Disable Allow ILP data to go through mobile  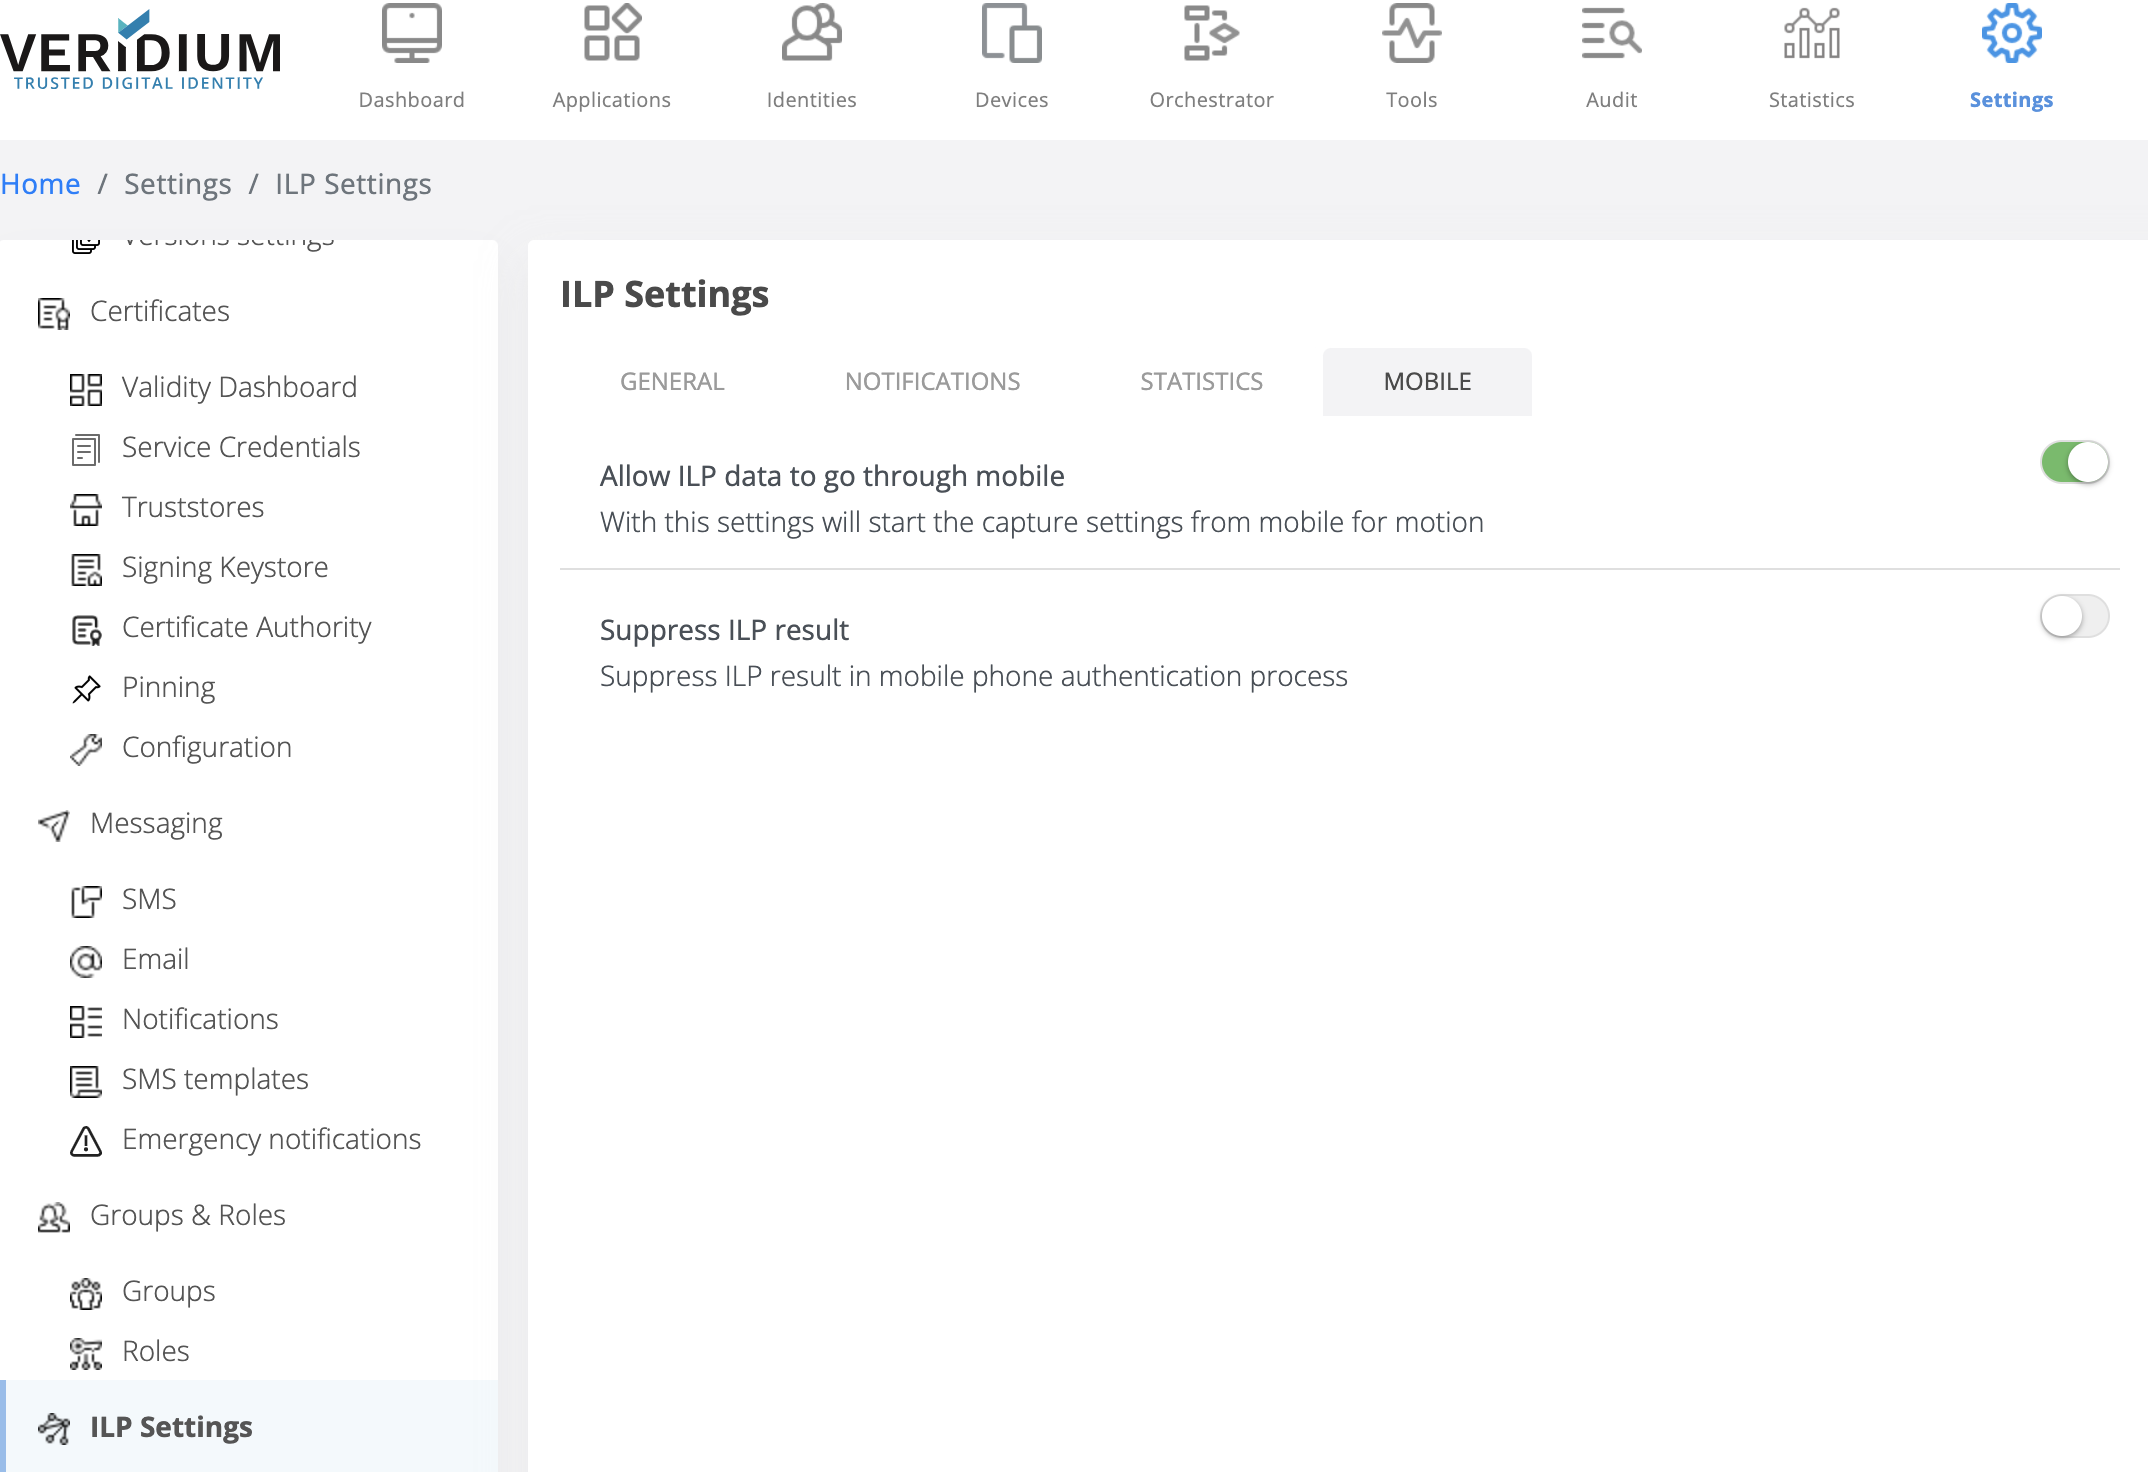pos(2074,462)
